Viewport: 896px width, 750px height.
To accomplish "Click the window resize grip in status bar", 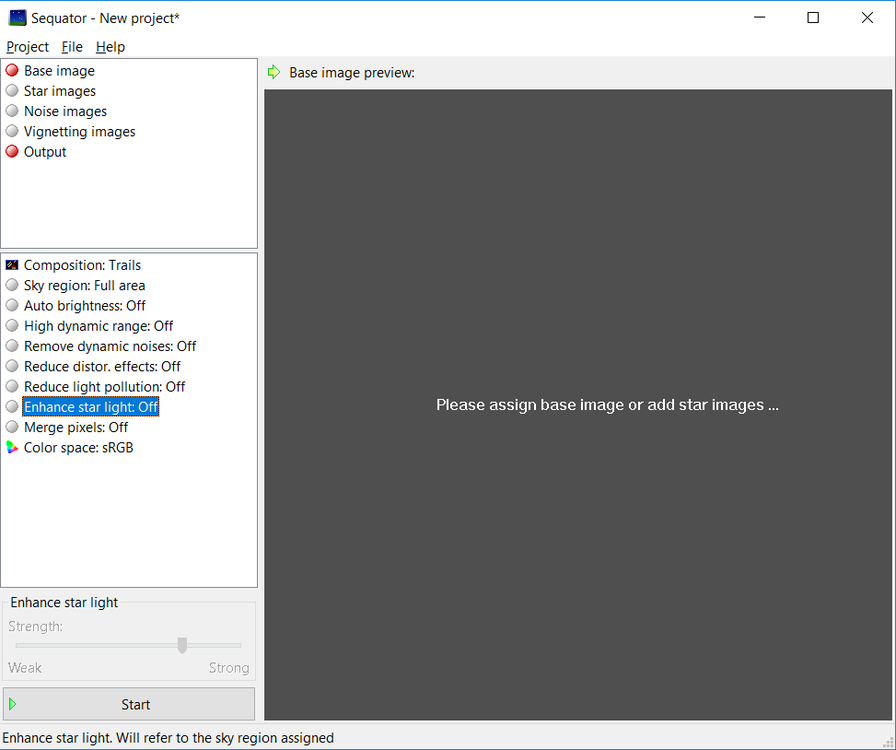I will coord(888,741).
